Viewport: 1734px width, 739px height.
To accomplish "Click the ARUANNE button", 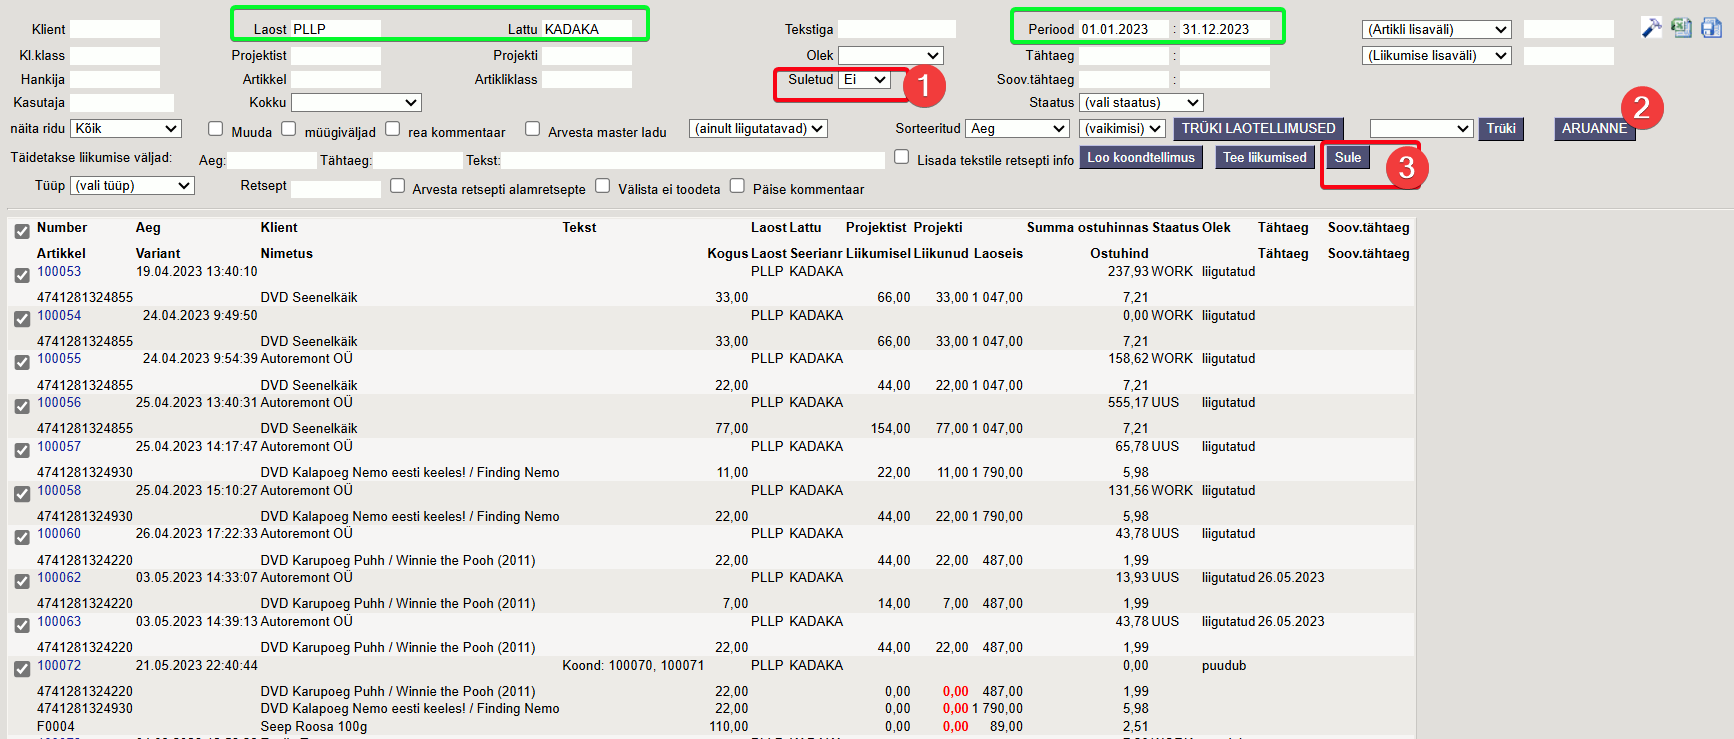I will [1594, 129].
